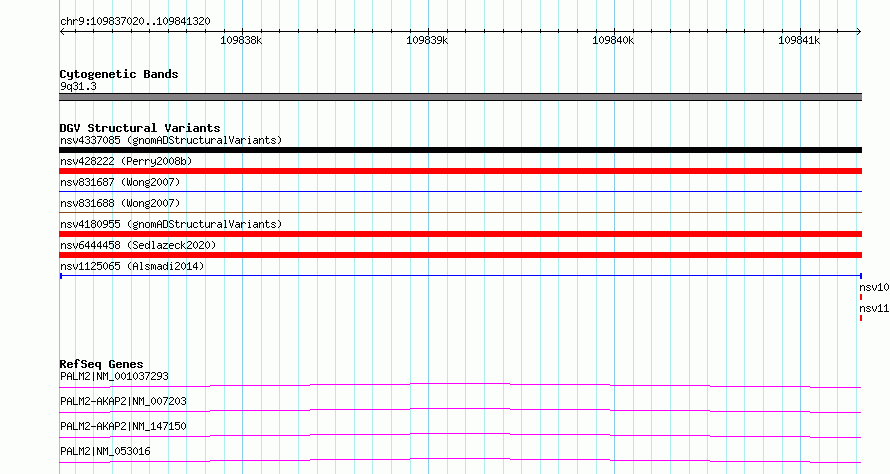This screenshot has width=890, height=474.
Task: Click the black bar for nsv4337085
Action: tap(460, 150)
